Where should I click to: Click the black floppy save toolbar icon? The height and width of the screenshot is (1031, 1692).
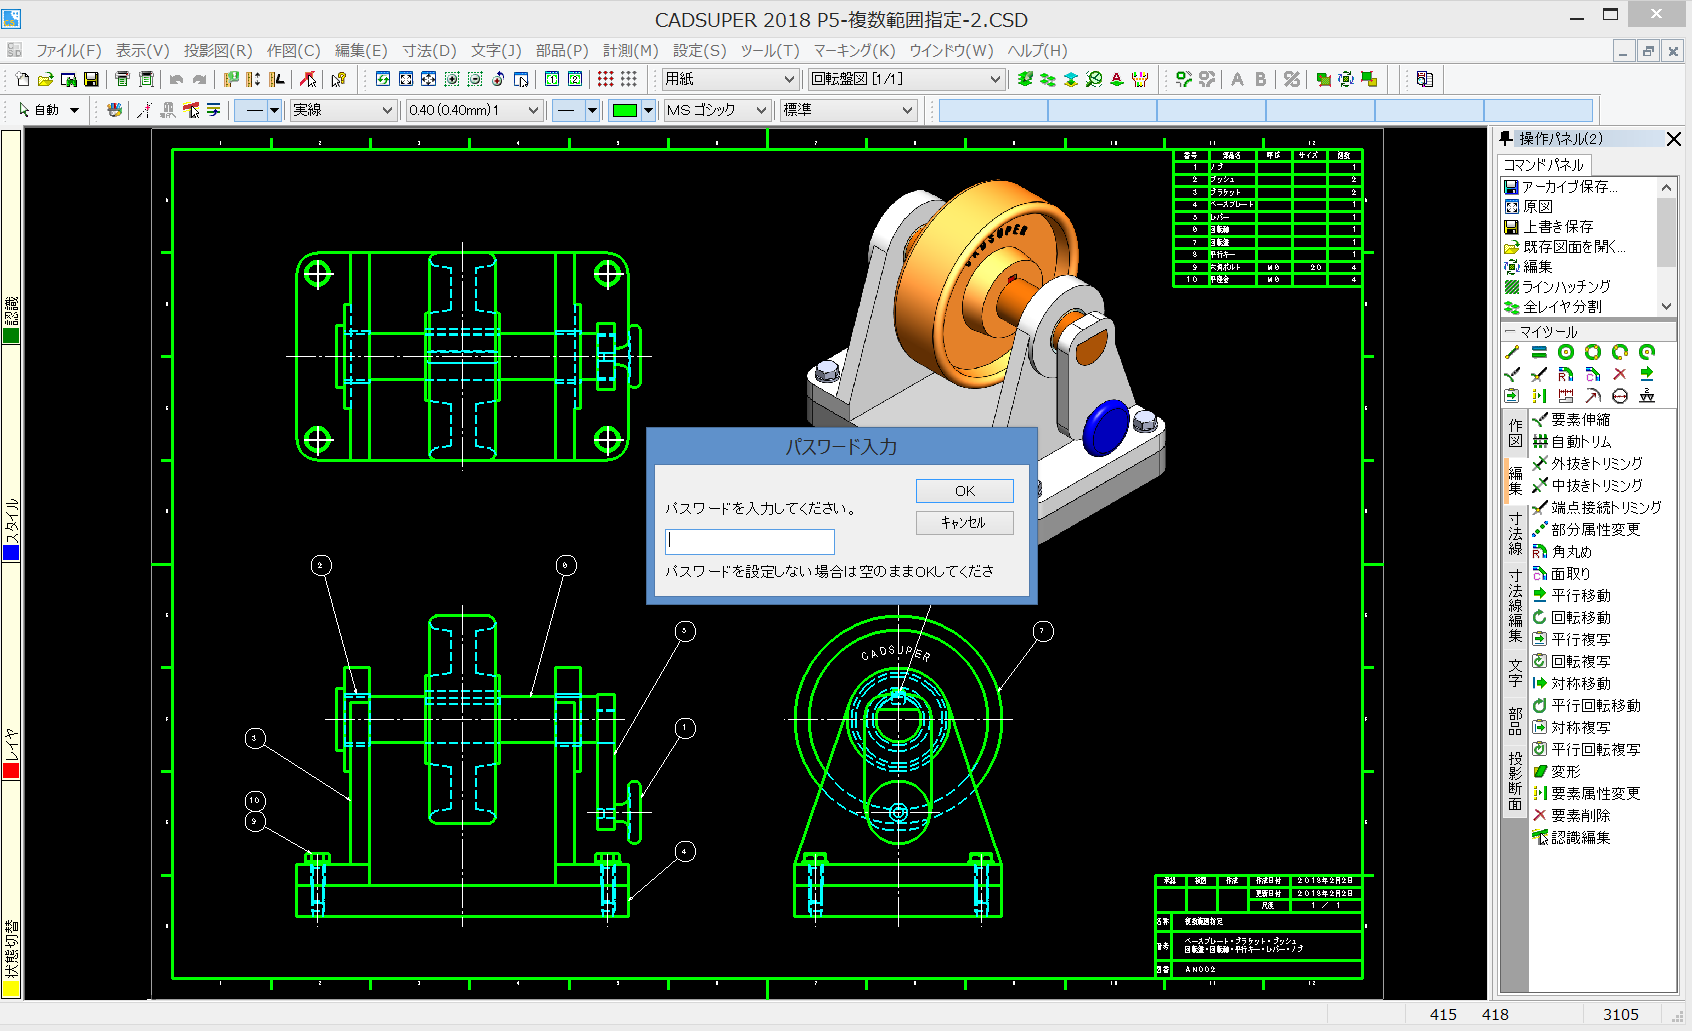pos(91,79)
